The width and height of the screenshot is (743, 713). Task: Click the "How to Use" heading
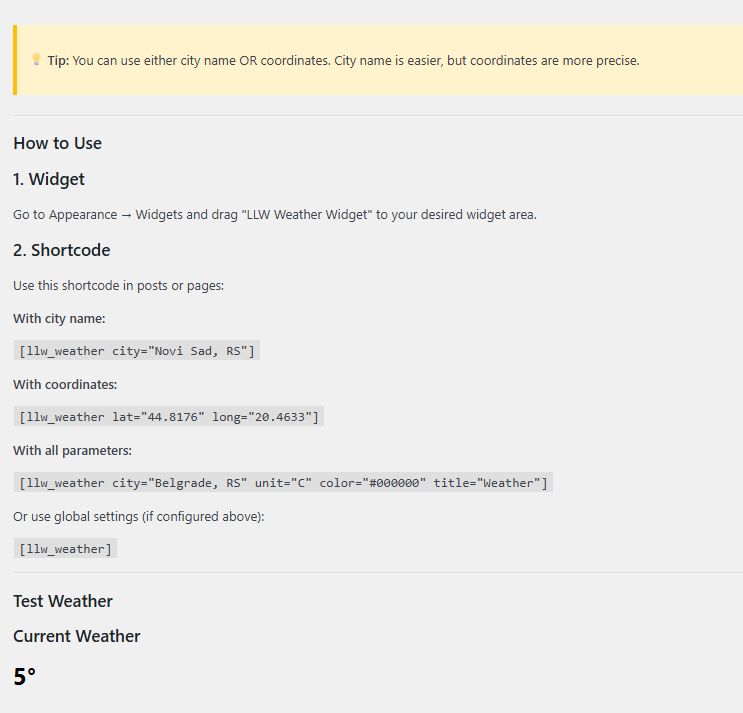point(57,143)
